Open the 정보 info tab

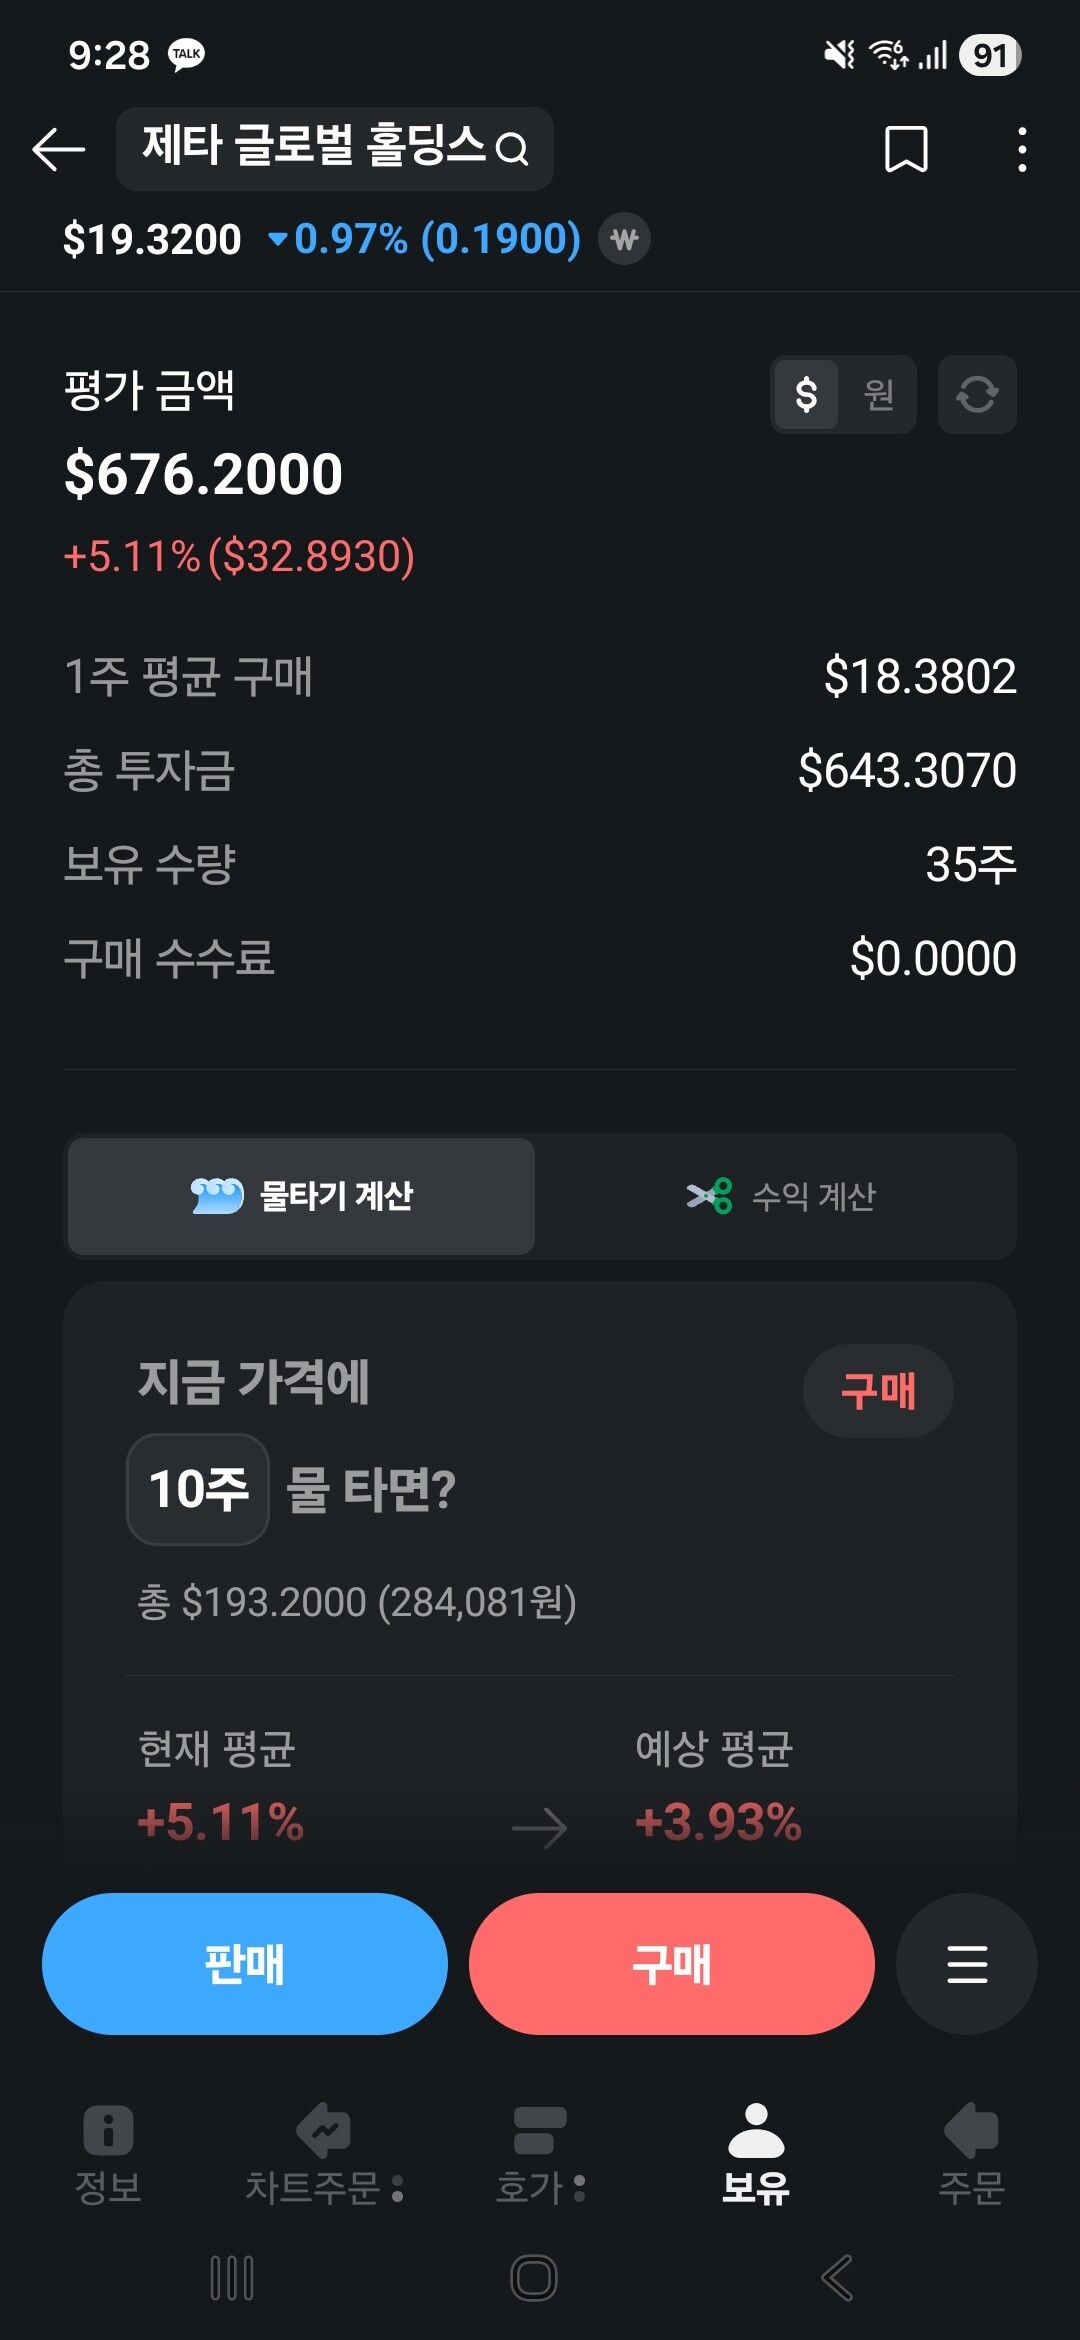108,2154
